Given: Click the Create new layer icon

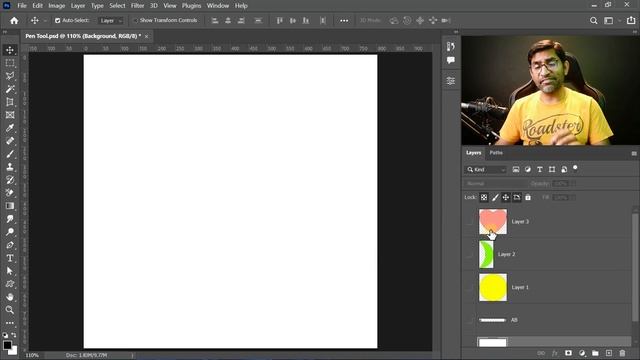Looking at the screenshot, I should [609, 353].
